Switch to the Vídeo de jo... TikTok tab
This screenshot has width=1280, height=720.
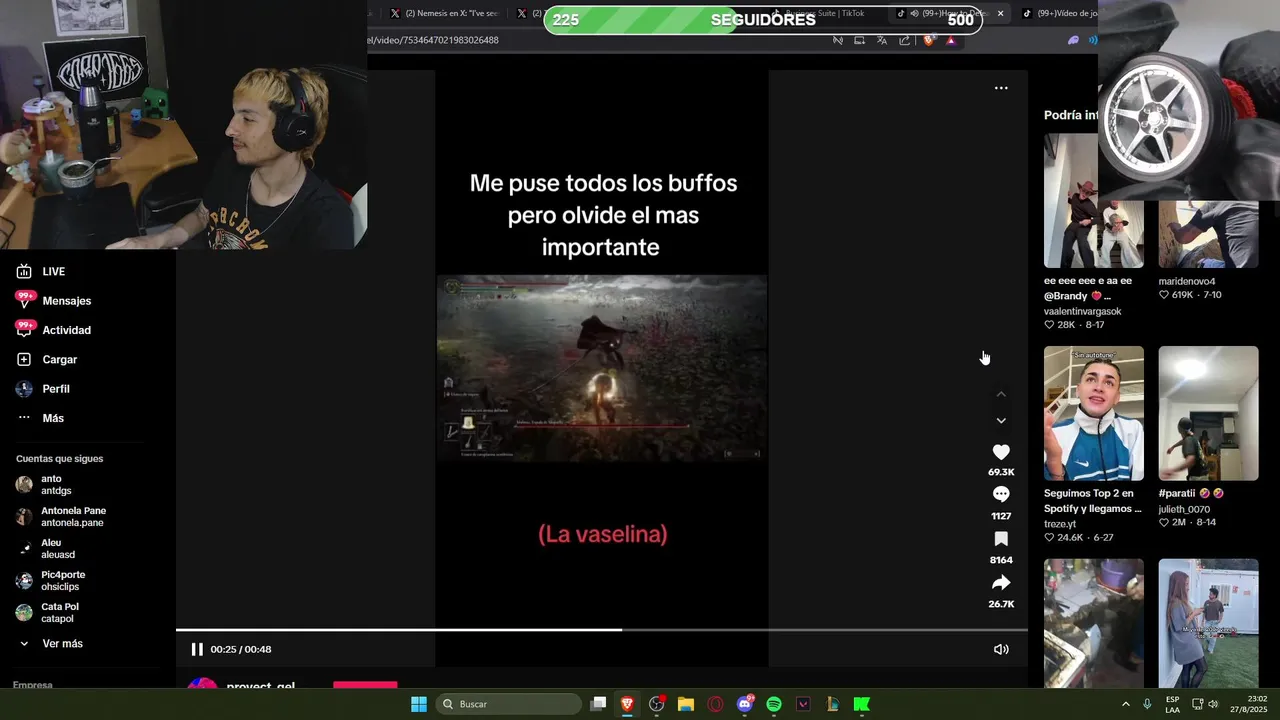click(x=1058, y=13)
